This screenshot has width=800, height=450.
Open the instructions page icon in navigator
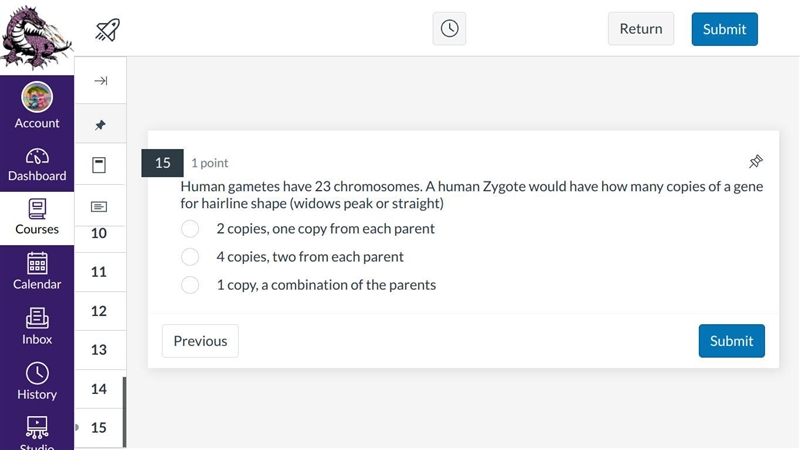[x=99, y=165]
